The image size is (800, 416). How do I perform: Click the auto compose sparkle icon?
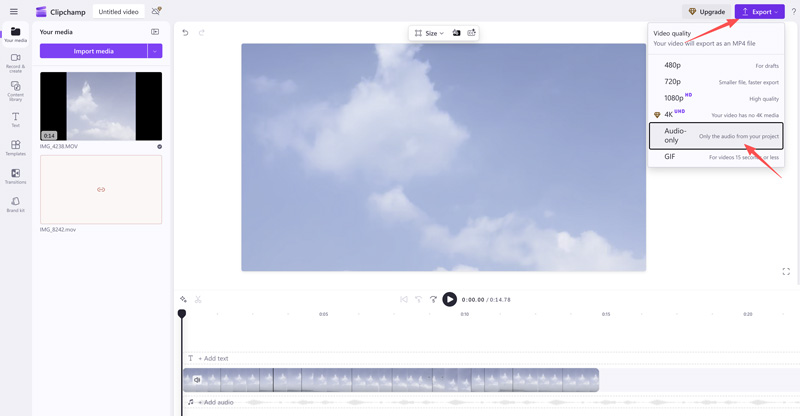pos(183,299)
